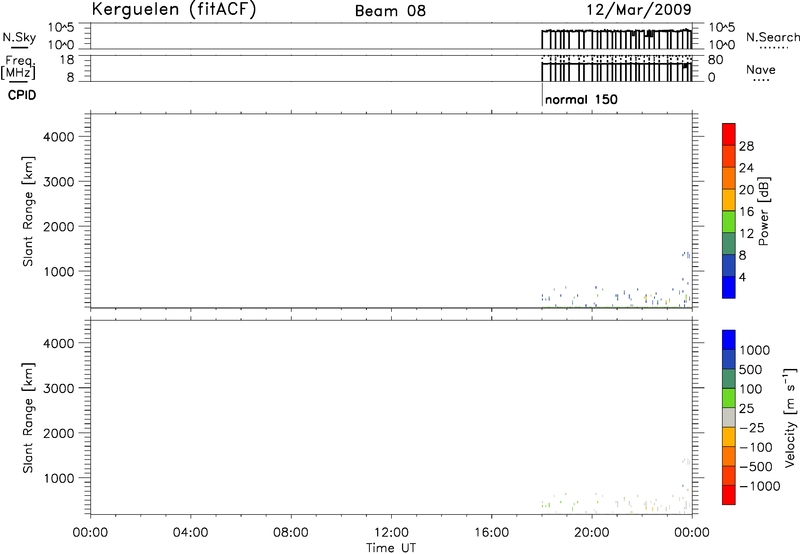Click the N.Search legend label
800x554 pixels.
coord(773,37)
